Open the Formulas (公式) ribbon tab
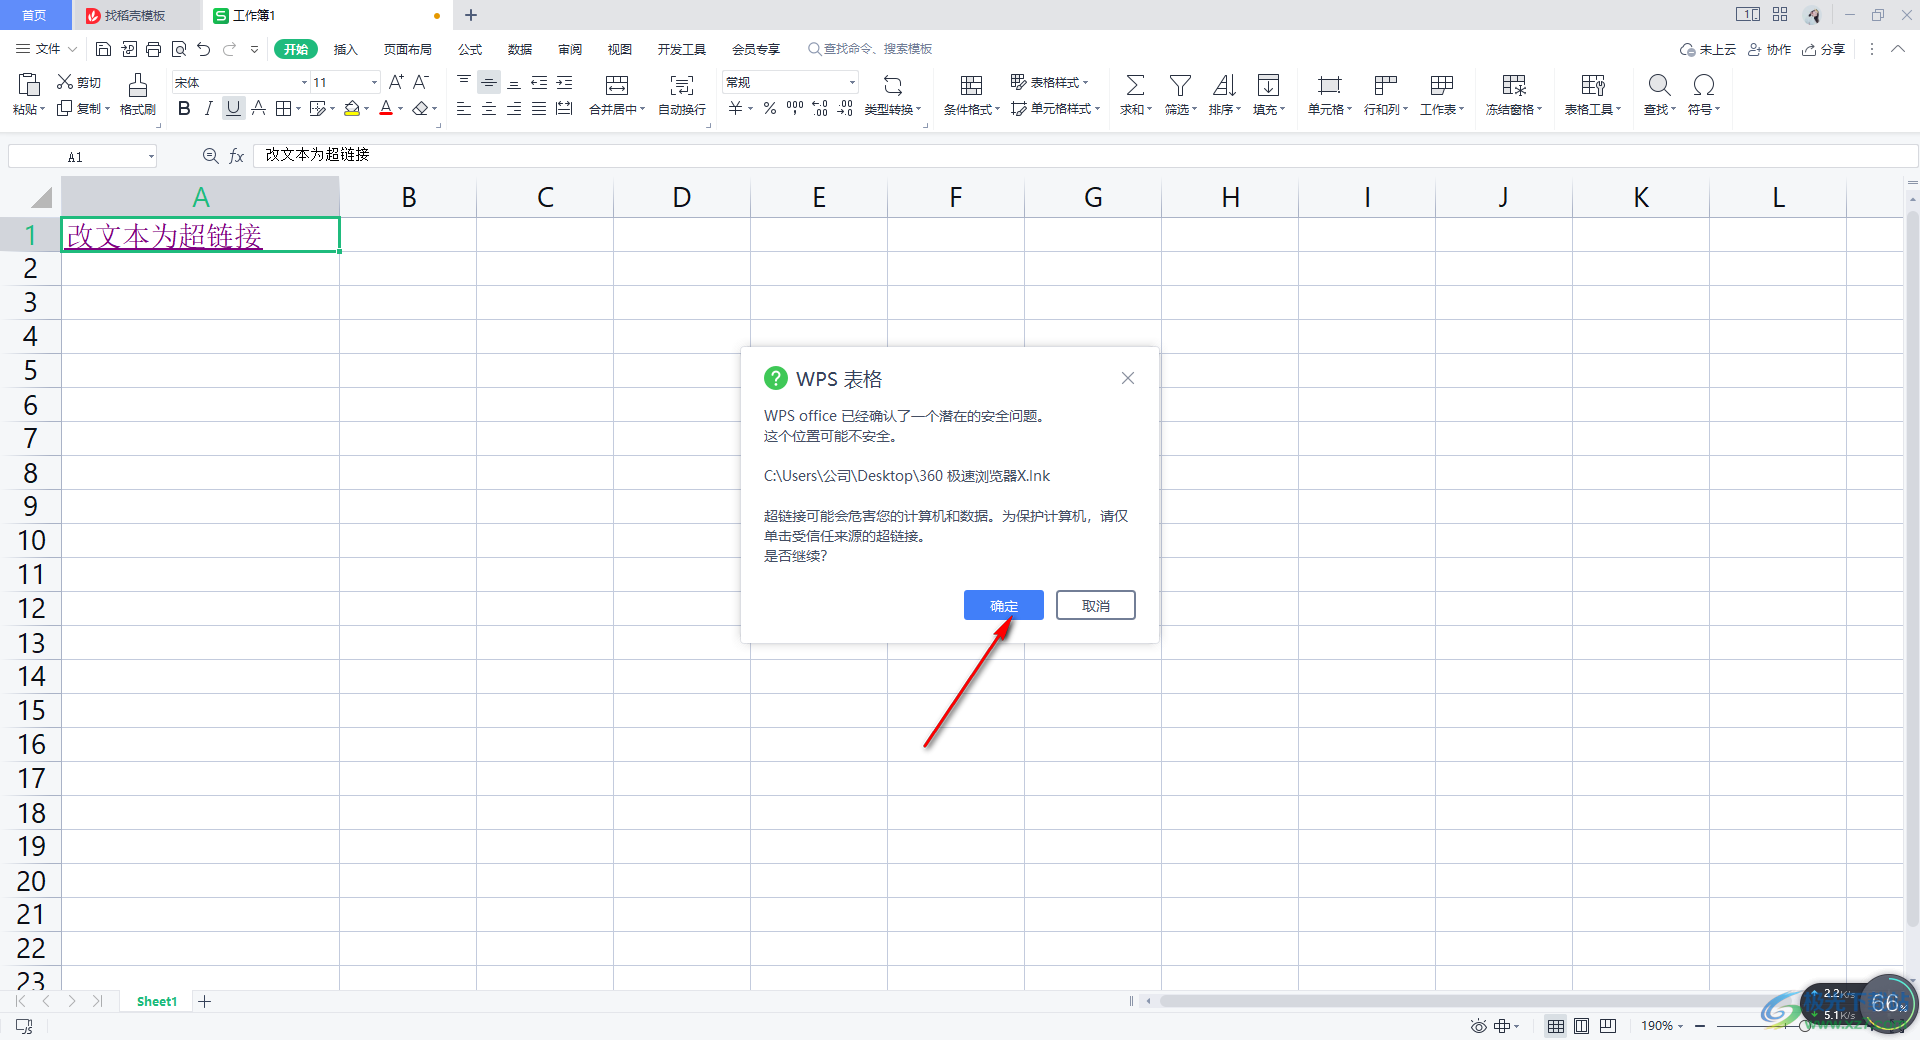 click(x=469, y=49)
